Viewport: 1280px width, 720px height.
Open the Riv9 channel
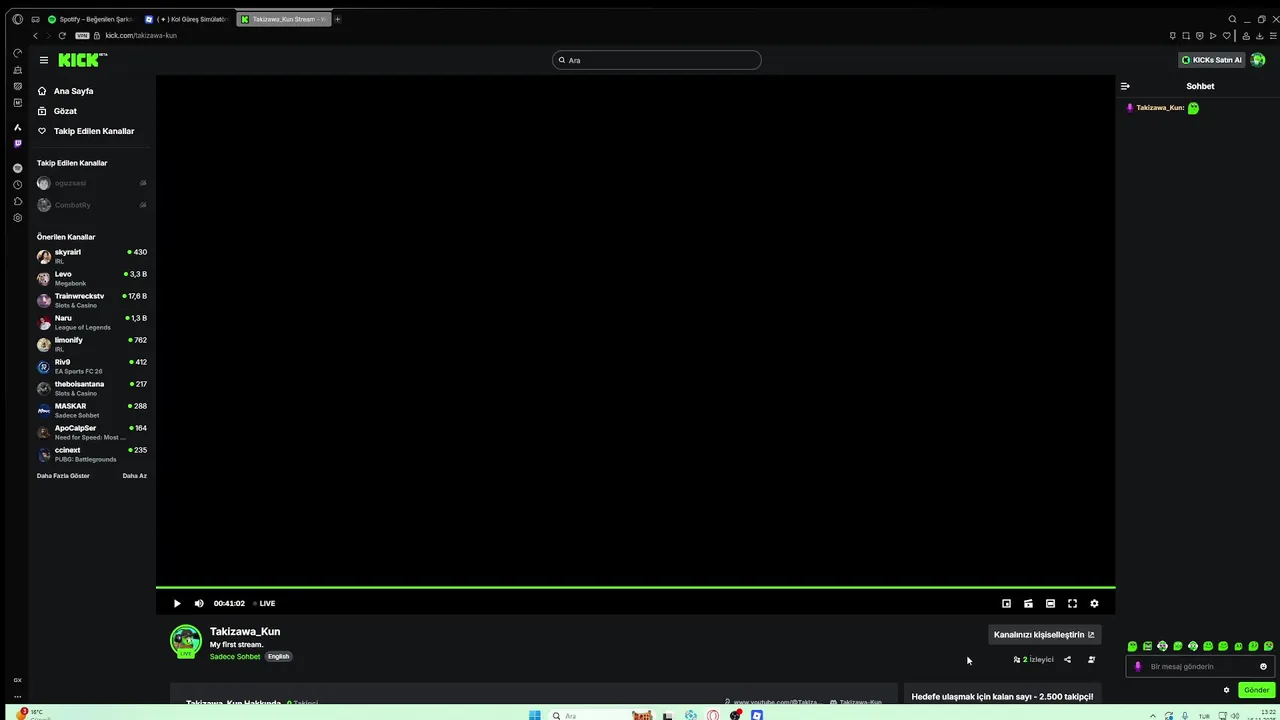pos(92,366)
